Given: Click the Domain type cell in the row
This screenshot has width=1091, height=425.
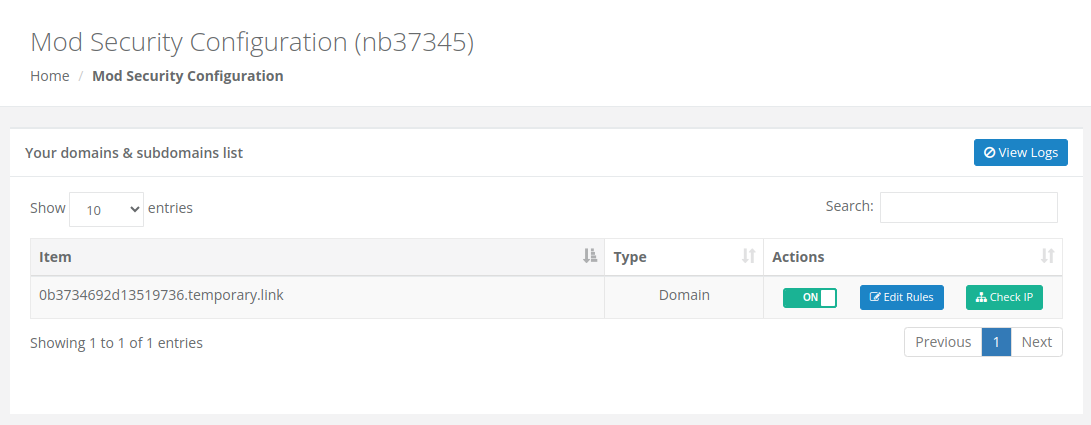Looking at the screenshot, I should tap(684, 295).
